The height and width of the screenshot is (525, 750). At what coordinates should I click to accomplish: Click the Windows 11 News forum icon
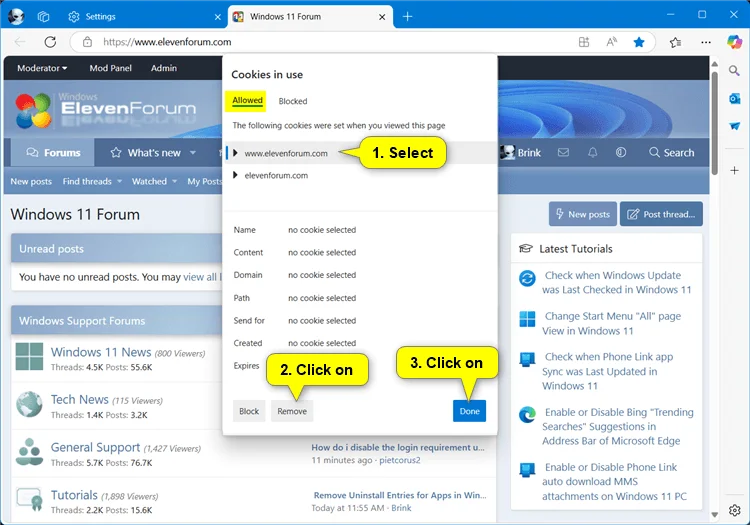[x=29, y=356]
